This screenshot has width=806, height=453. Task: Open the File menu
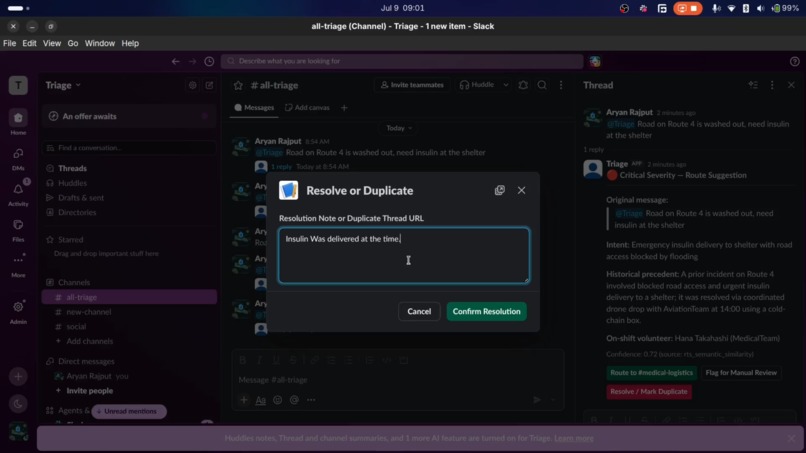click(9, 43)
